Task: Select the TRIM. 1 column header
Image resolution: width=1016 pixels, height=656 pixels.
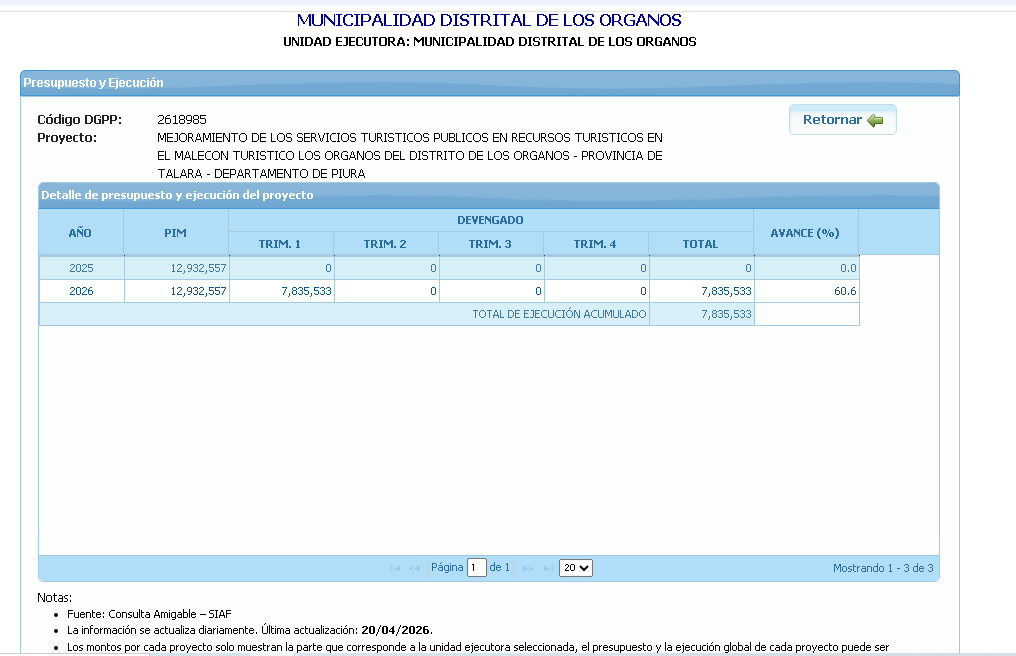Action: 280,244
